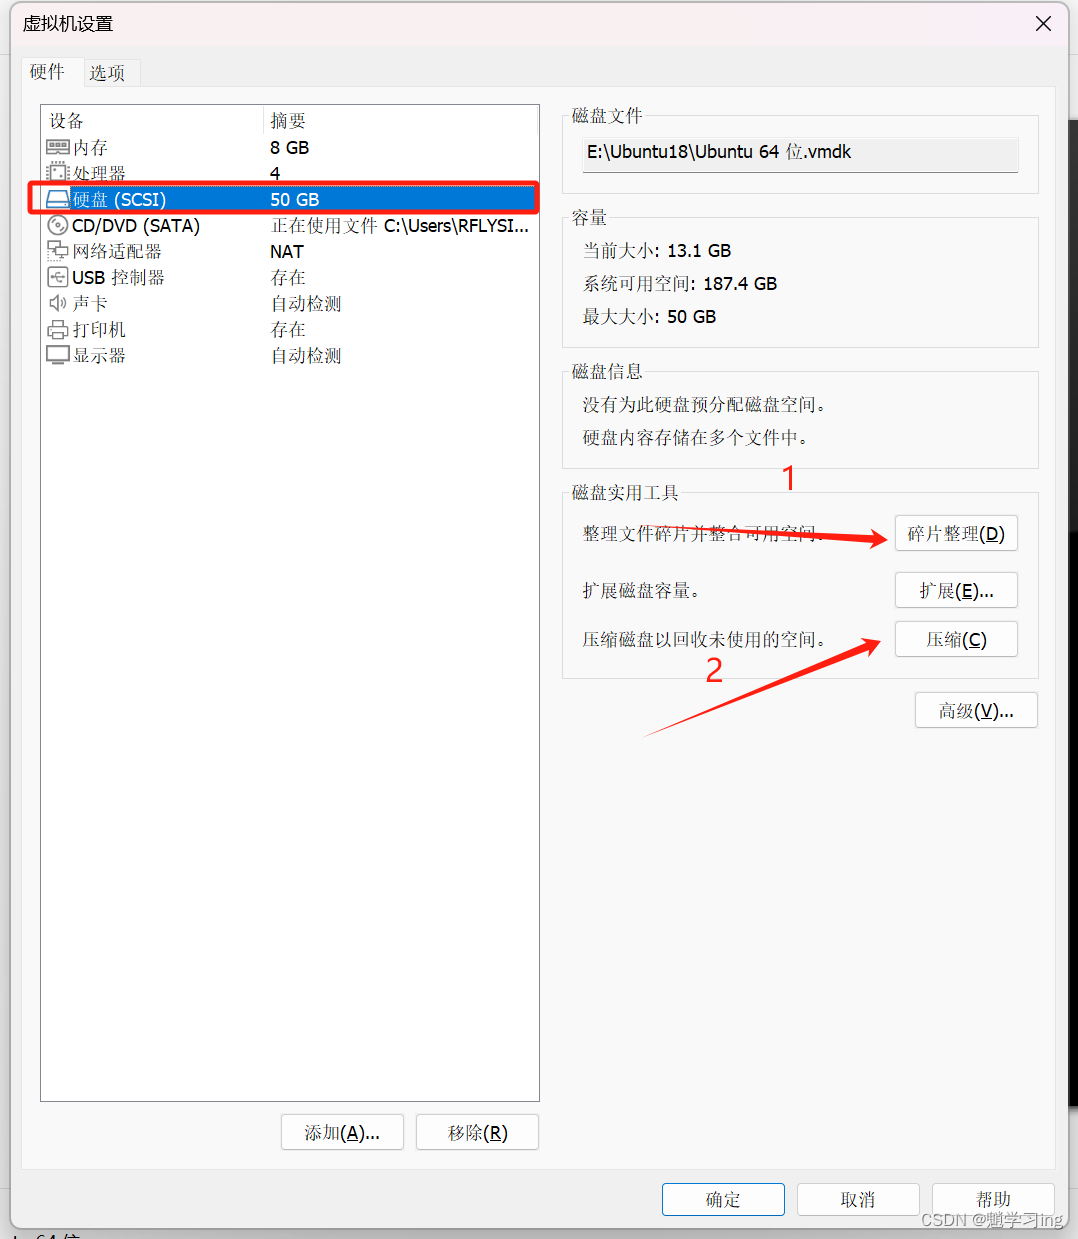Click the sound card (声卡) speaker icon
1078x1239 pixels.
(58, 303)
